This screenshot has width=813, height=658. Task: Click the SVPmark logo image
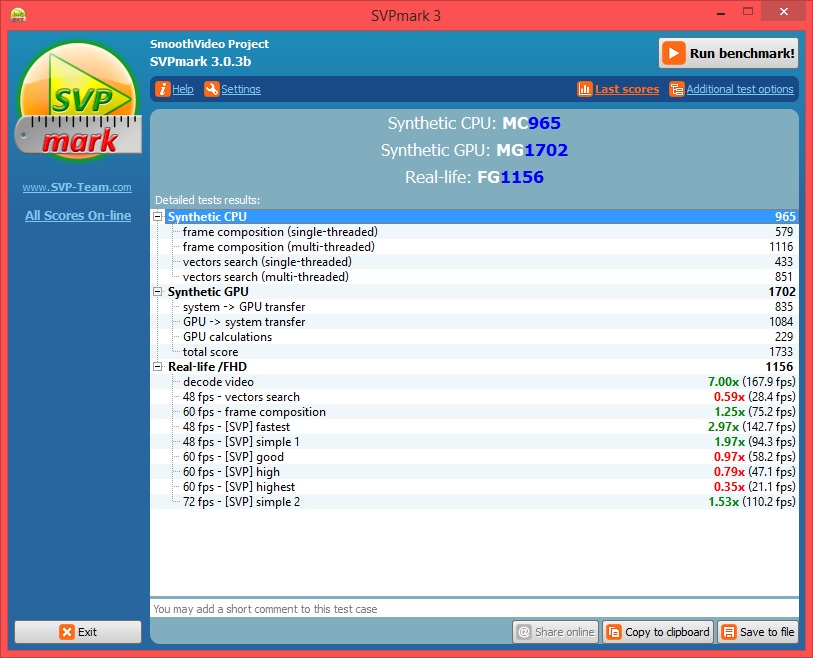coord(77,101)
